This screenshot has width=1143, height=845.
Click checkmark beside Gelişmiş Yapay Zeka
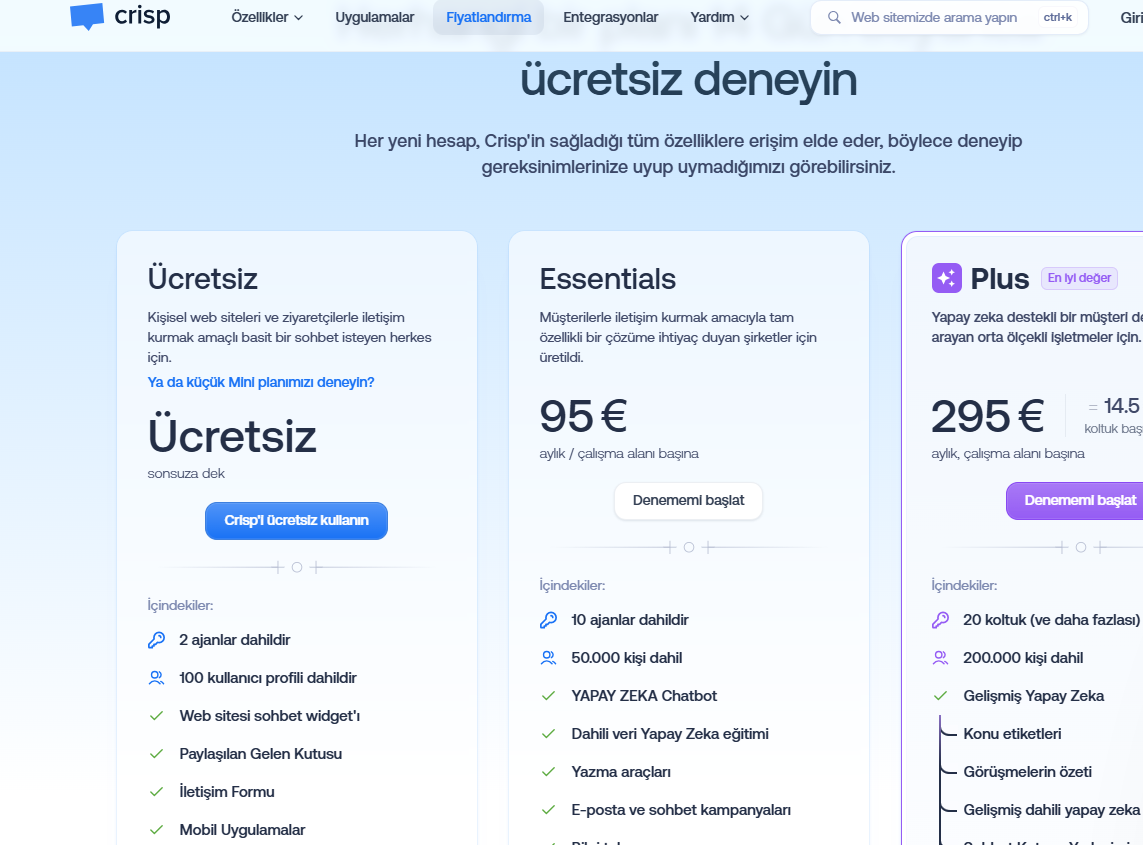(940, 696)
